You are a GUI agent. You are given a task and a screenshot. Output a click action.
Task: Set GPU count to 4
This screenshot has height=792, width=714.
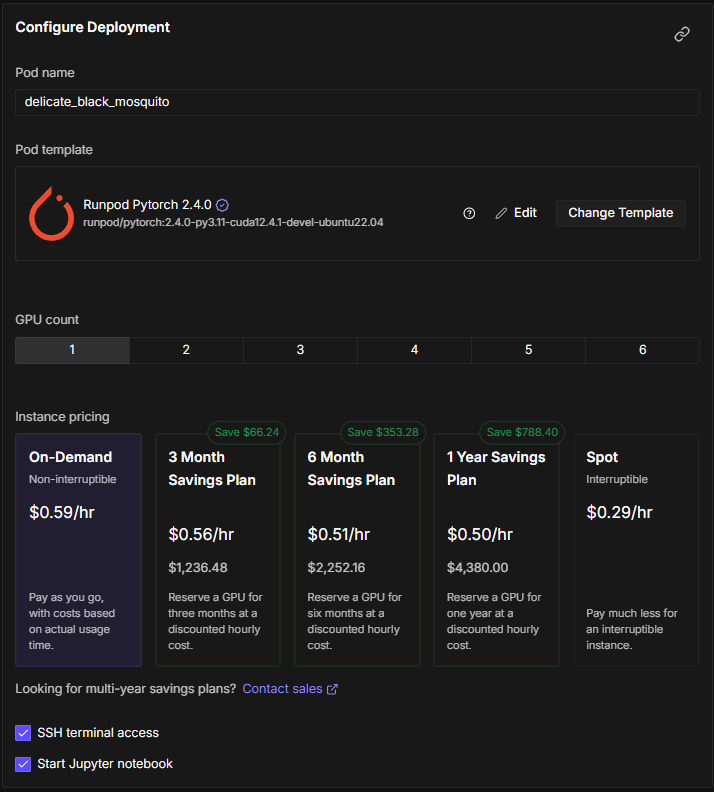click(414, 350)
